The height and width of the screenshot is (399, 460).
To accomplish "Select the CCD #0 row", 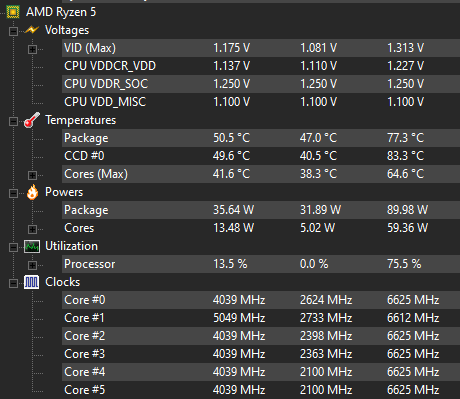I will pyautogui.click(x=261, y=156).
